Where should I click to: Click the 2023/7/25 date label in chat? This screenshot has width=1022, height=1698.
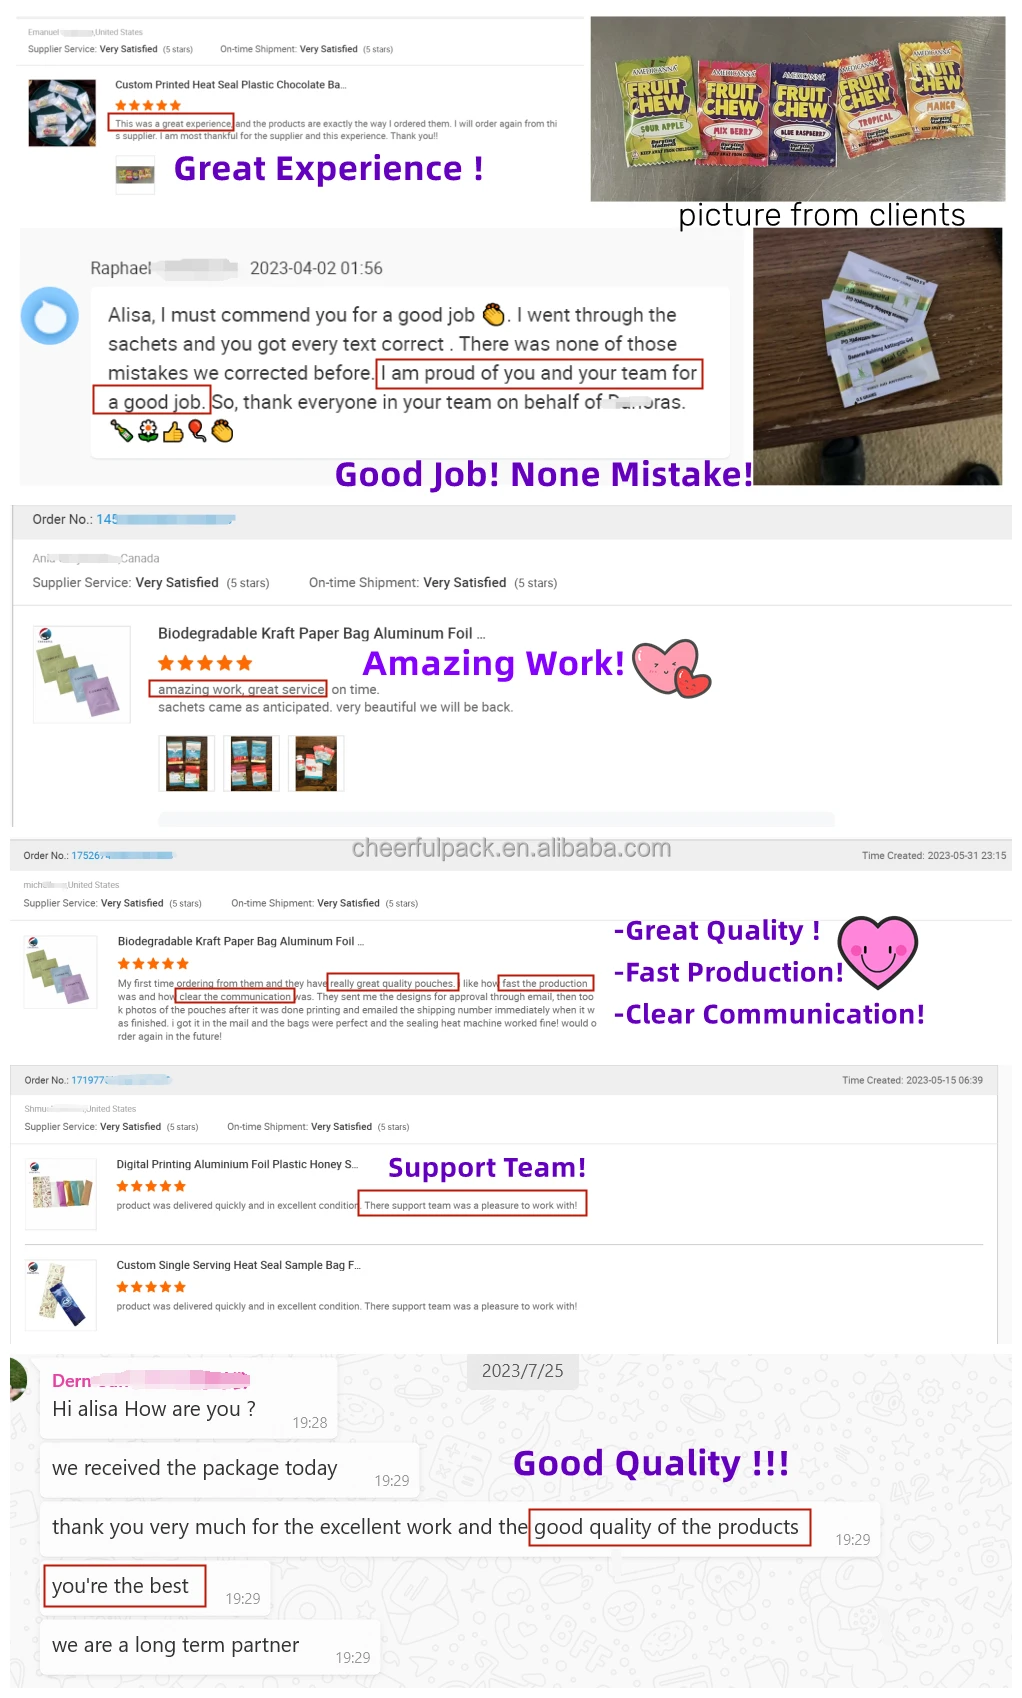point(523,1371)
